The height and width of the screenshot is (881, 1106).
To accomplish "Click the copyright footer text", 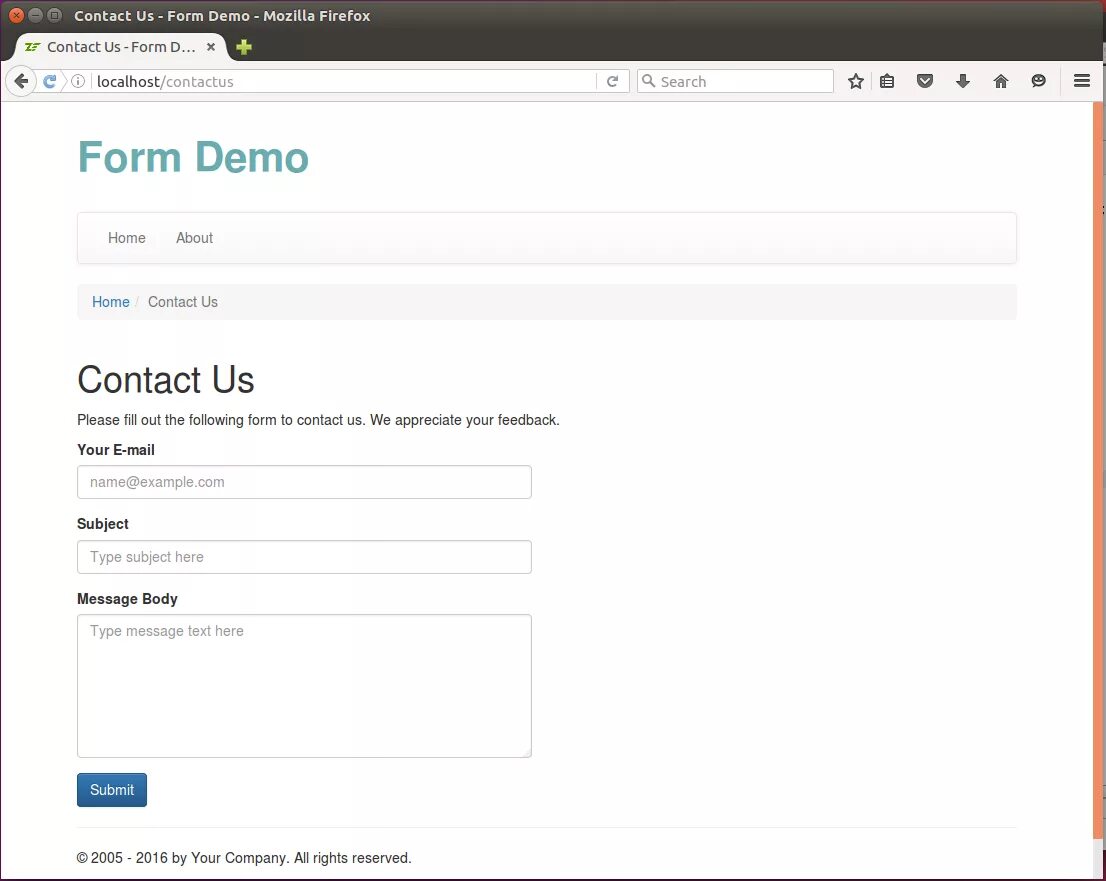I will click(x=244, y=858).
